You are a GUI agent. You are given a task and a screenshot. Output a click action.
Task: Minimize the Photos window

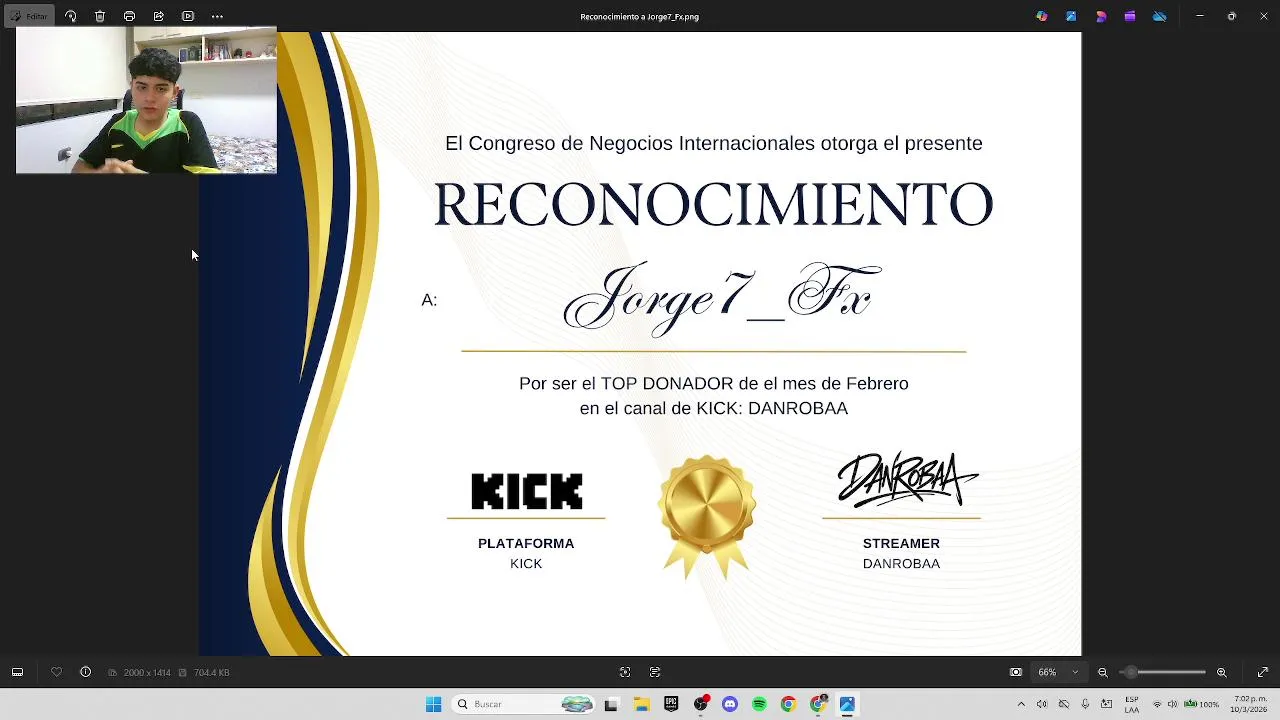pyautogui.click(x=1200, y=16)
